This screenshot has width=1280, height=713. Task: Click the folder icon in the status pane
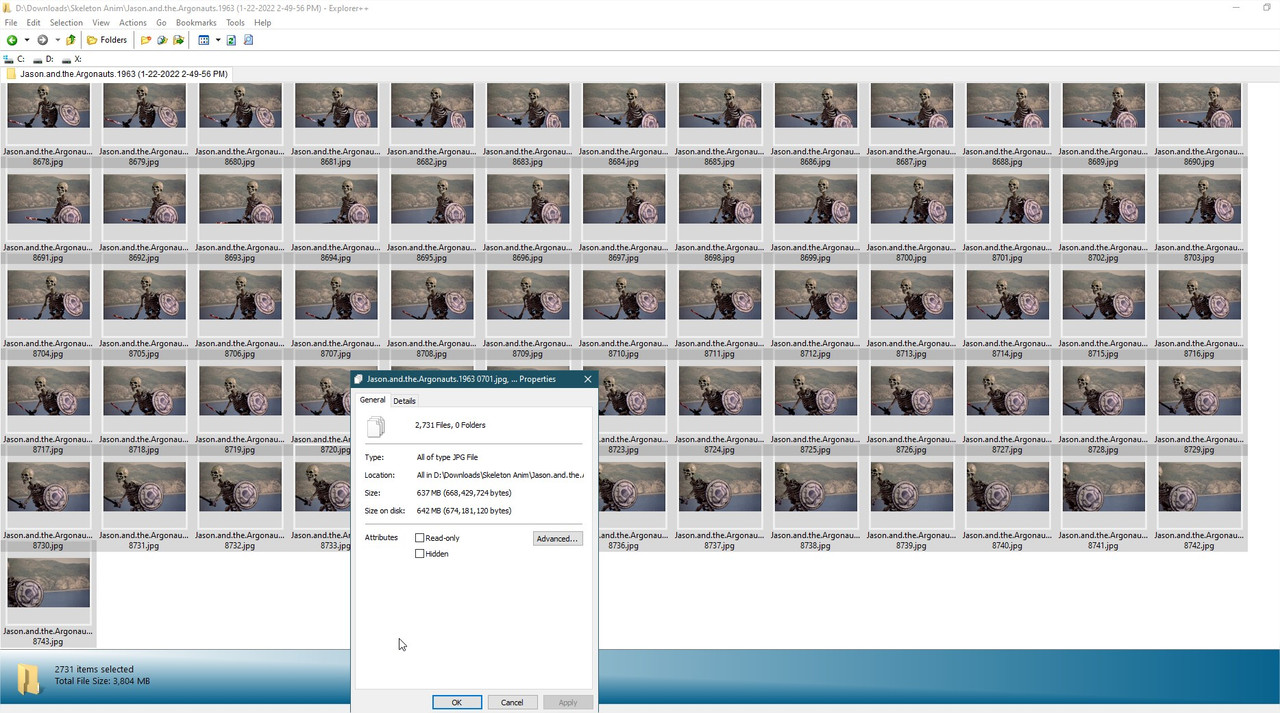point(28,678)
